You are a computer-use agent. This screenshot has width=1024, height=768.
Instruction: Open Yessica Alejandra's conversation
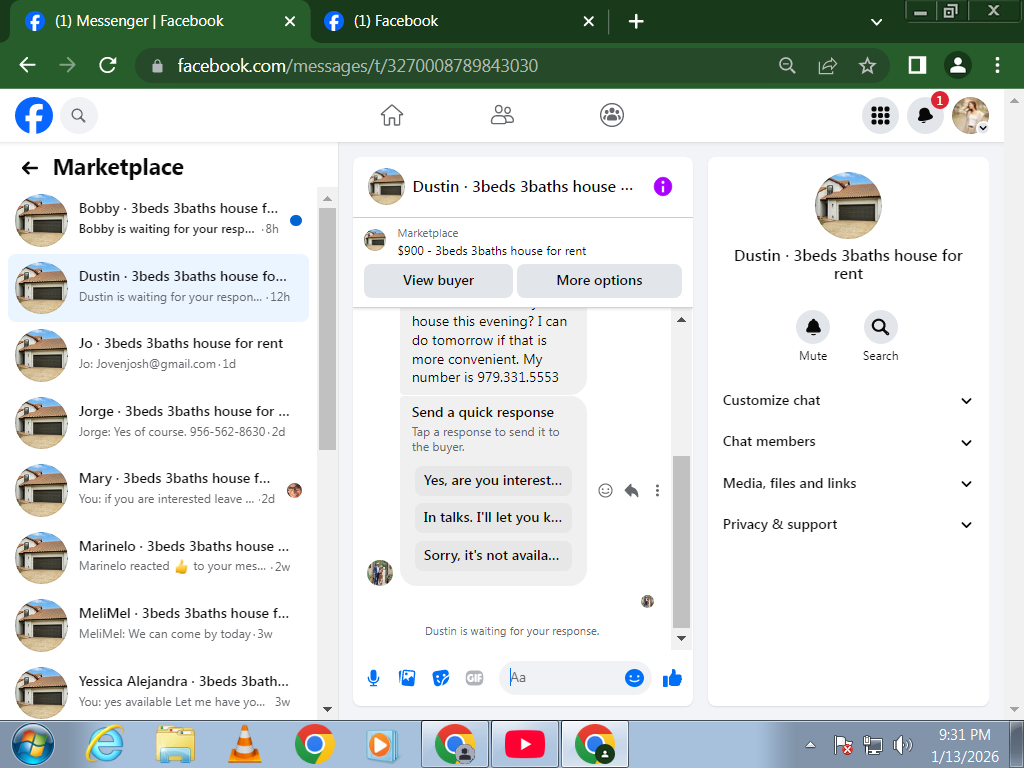tap(158, 691)
